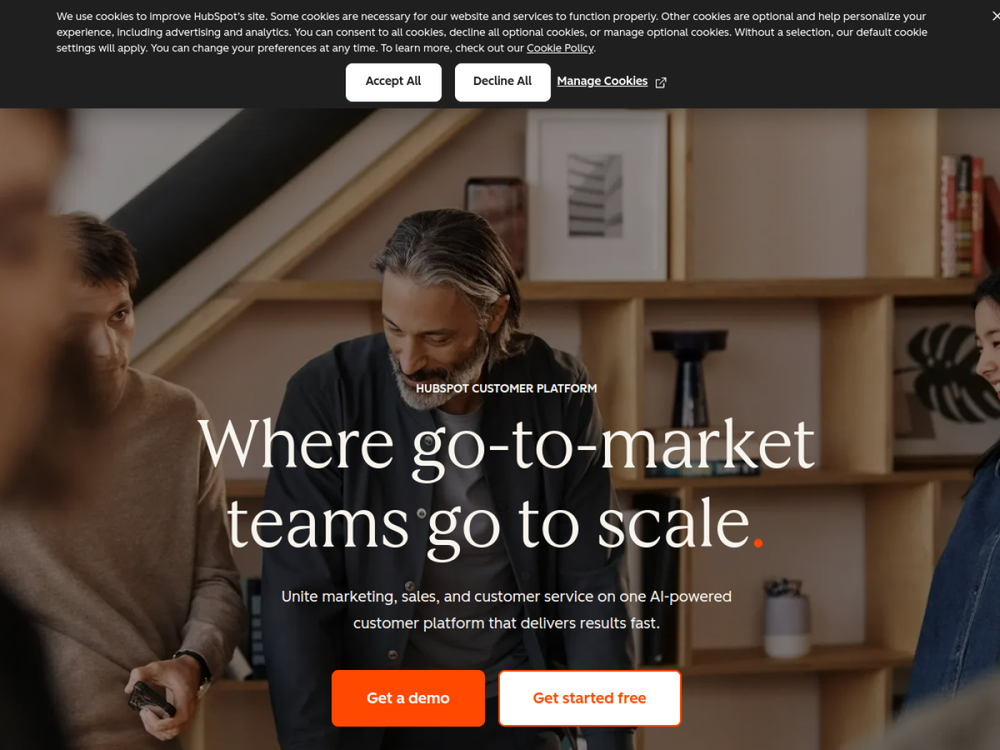Viewport: 1000px width, 750px height.
Task: Decline all optional cookies
Action: (502, 82)
